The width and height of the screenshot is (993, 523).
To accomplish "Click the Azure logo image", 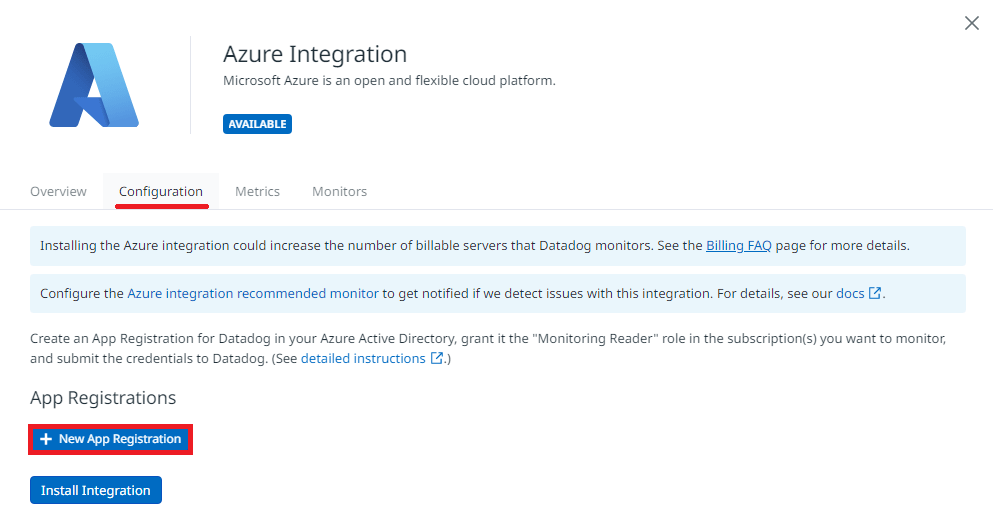I will [x=94, y=85].
